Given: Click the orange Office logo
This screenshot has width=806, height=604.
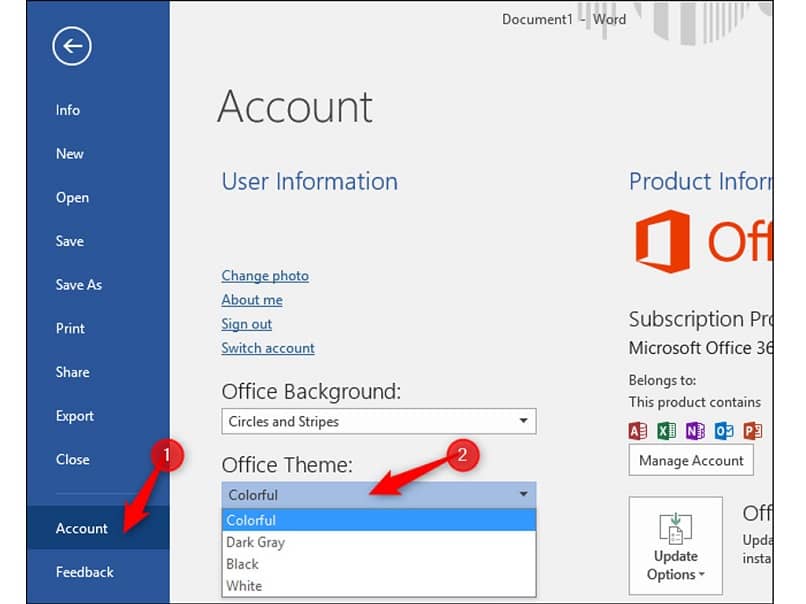Looking at the screenshot, I should coord(663,241).
